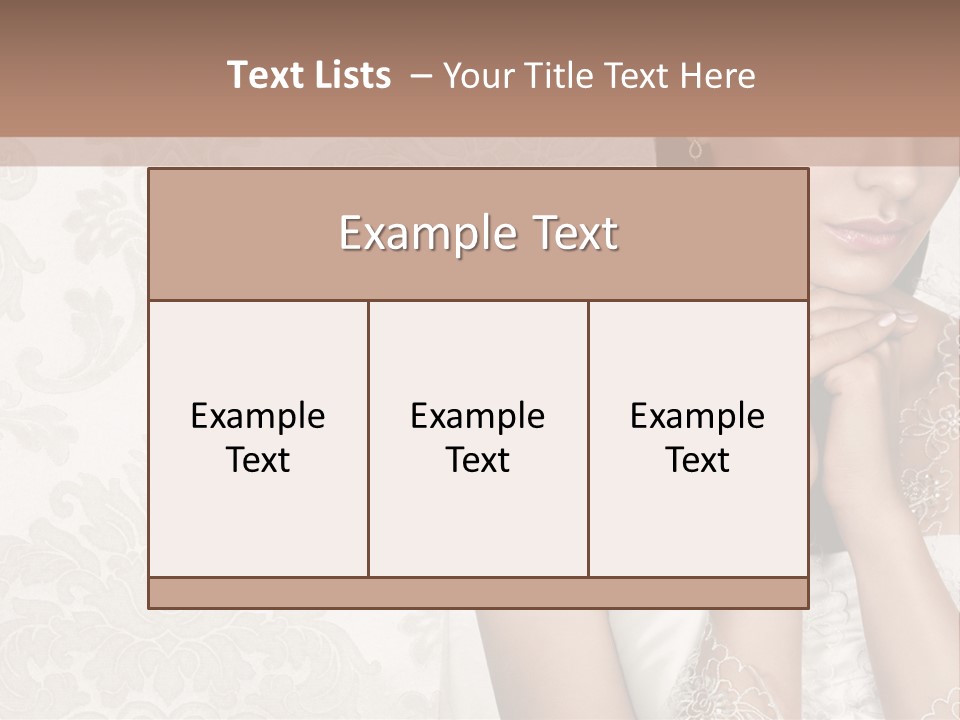The height and width of the screenshot is (720, 960).
Task: Click the divider between middle and right cells
Action: pos(588,438)
